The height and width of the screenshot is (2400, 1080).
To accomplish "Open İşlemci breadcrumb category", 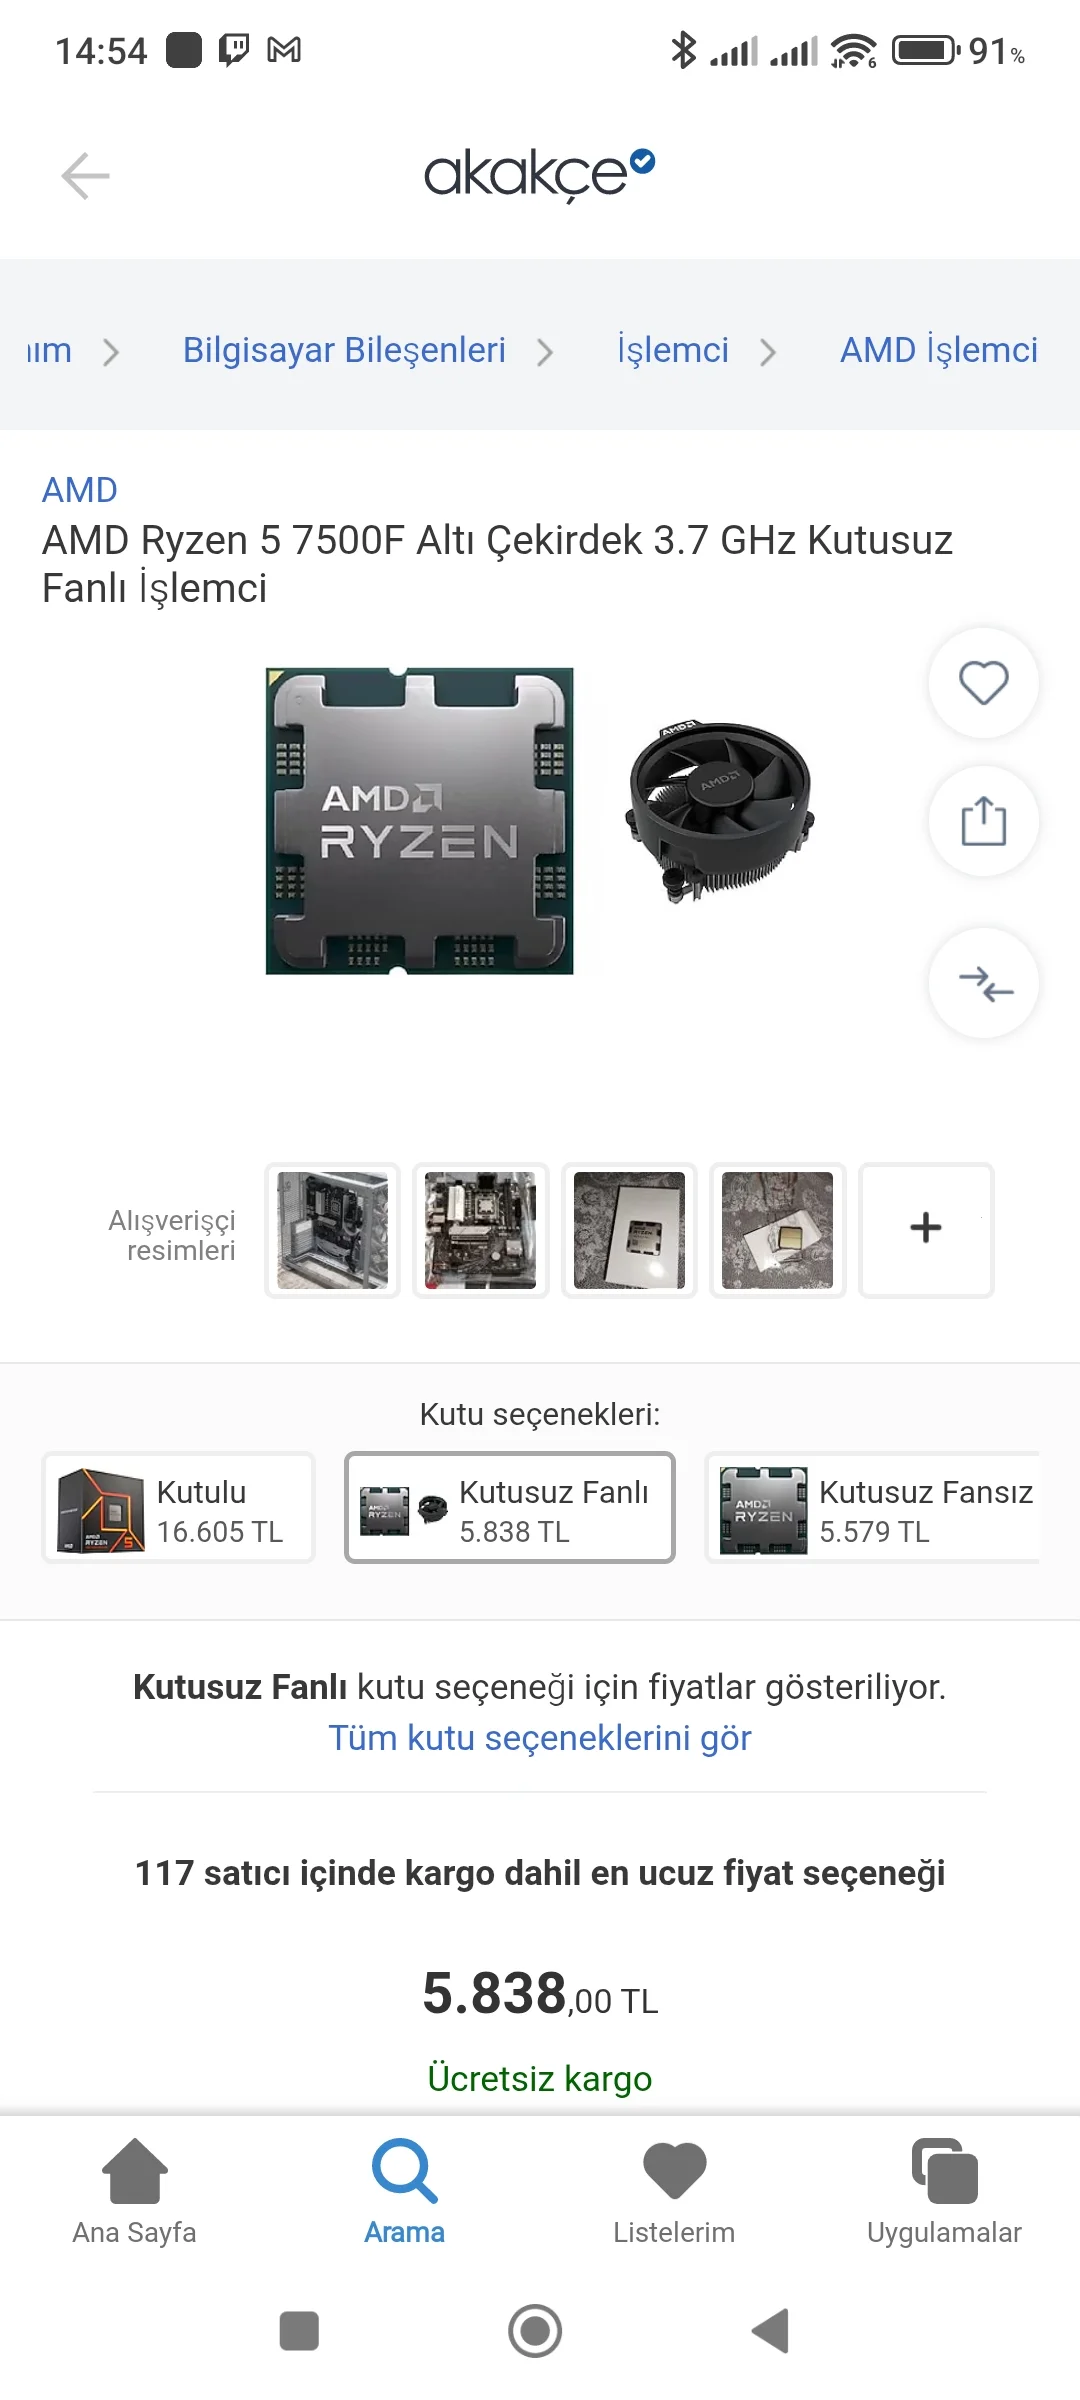I will point(673,350).
